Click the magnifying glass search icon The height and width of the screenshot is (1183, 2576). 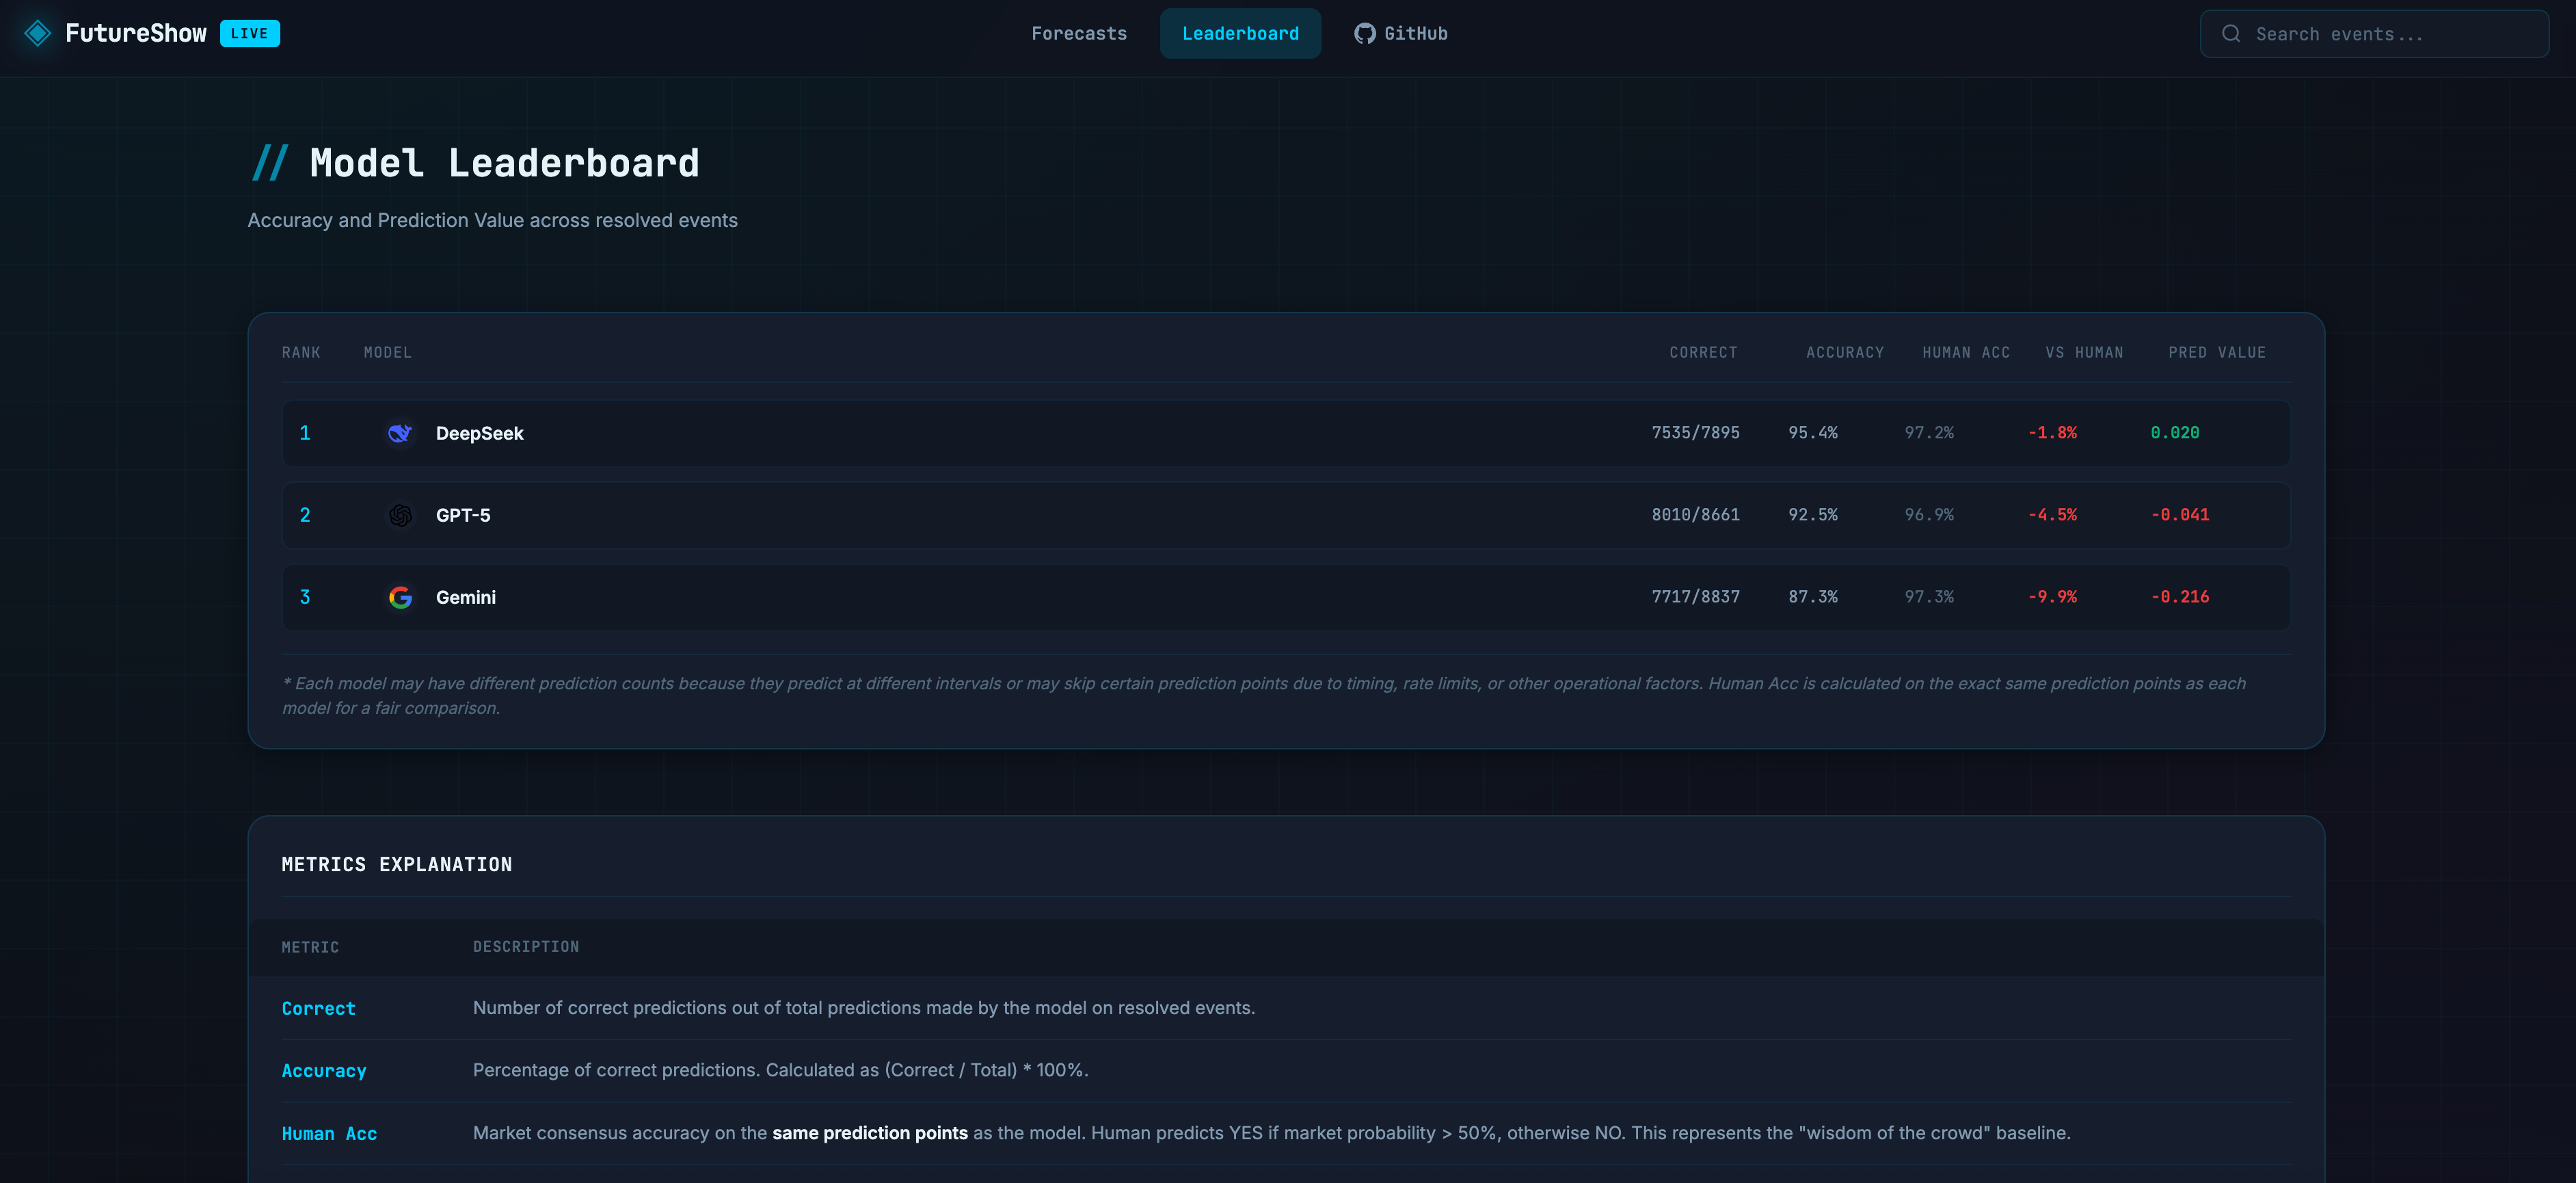(x=2231, y=33)
